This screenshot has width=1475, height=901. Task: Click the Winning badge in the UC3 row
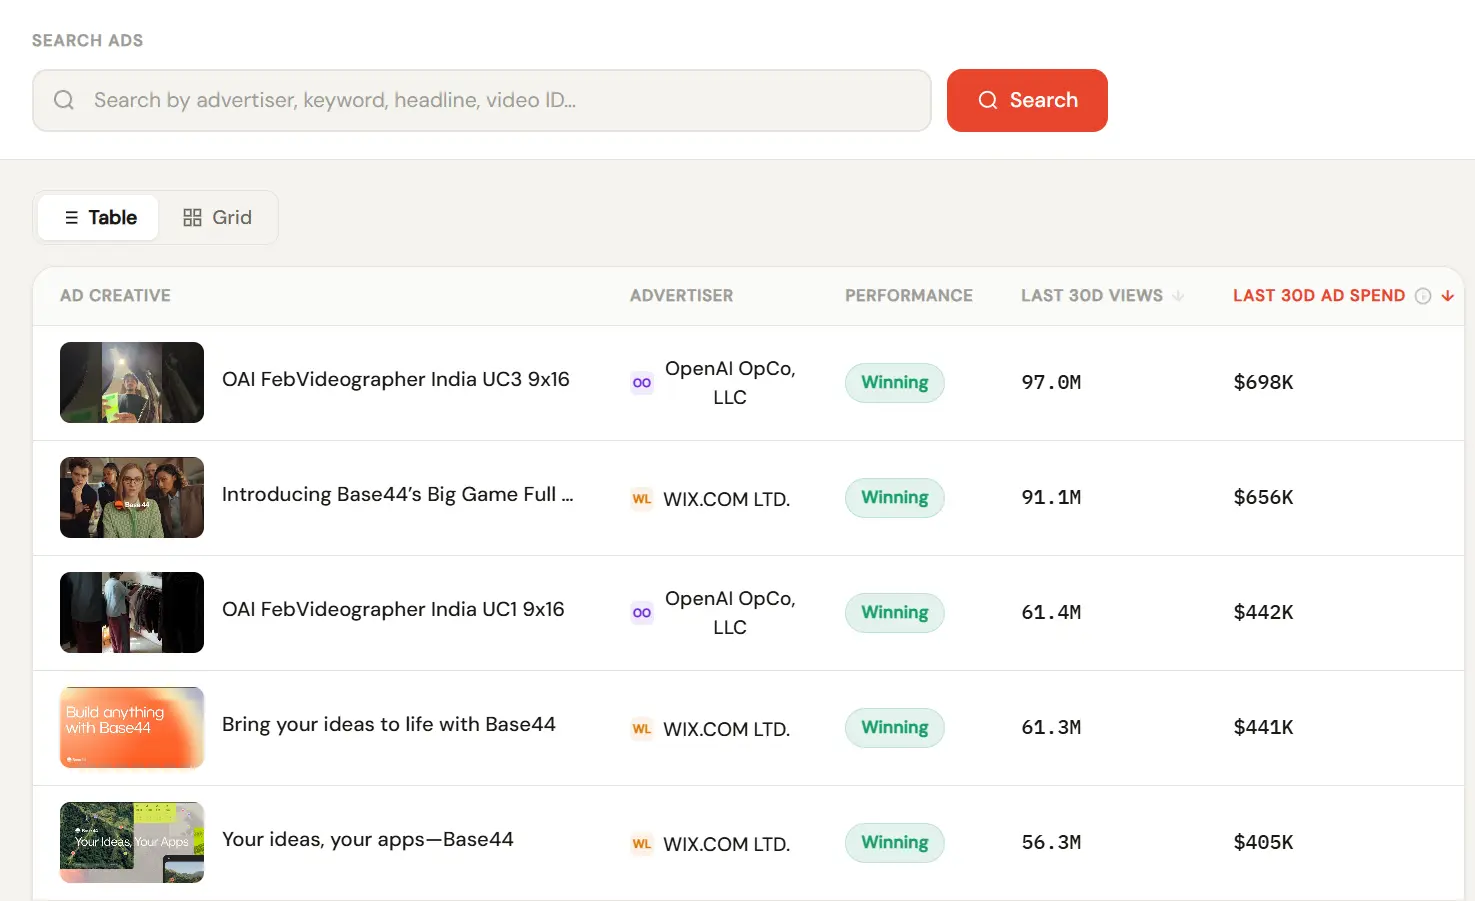click(x=895, y=382)
